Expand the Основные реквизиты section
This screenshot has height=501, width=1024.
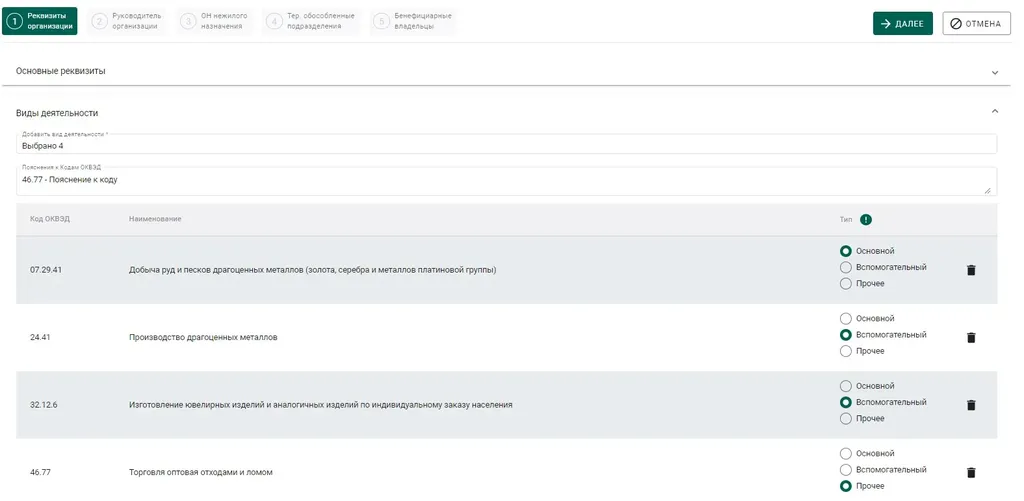point(994,72)
